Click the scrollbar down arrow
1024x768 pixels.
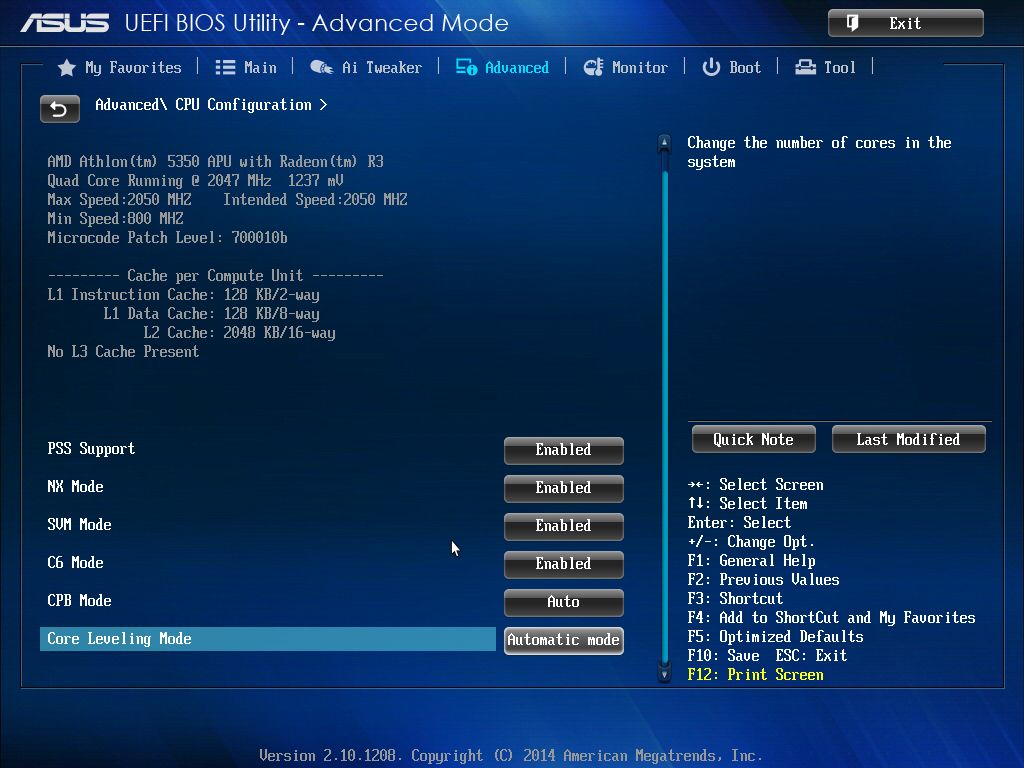click(x=664, y=673)
